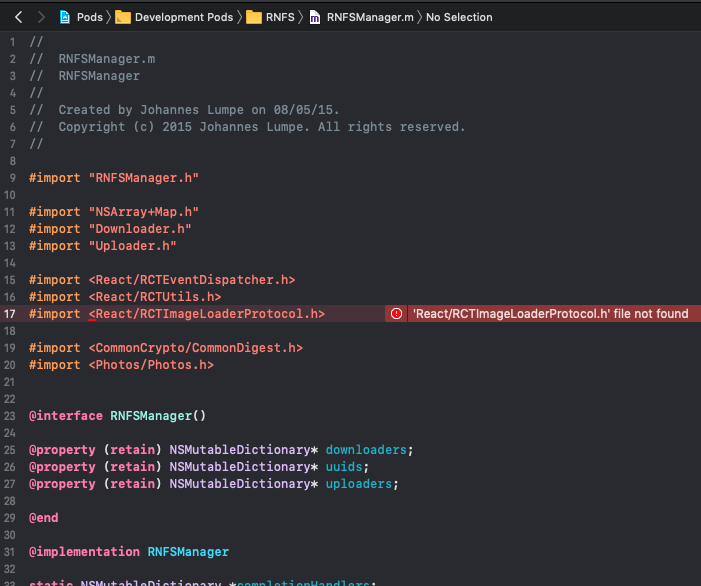
Task: Click the RNFSManager.m file icon
Action: (315, 17)
